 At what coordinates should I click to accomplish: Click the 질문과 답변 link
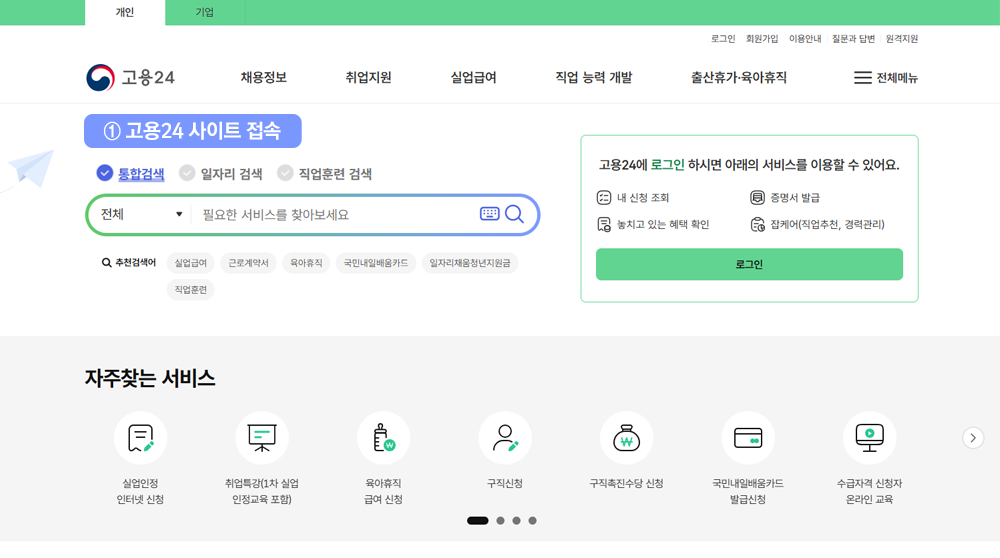click(853, 39)
